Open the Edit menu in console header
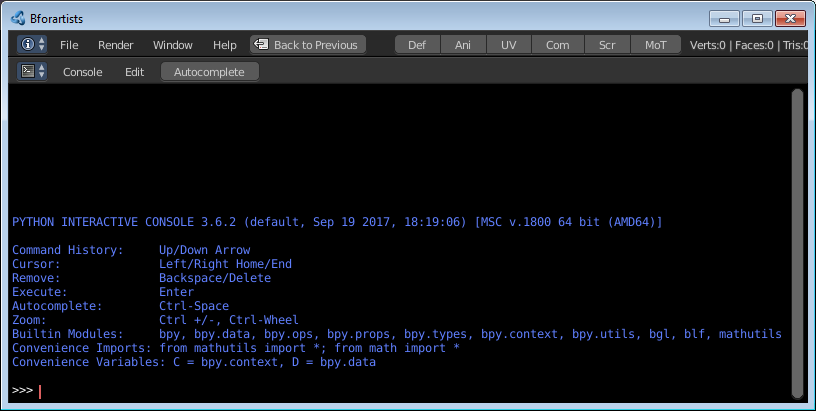Image resolution: width=816 pixels, height=411 pixels. 134,72
